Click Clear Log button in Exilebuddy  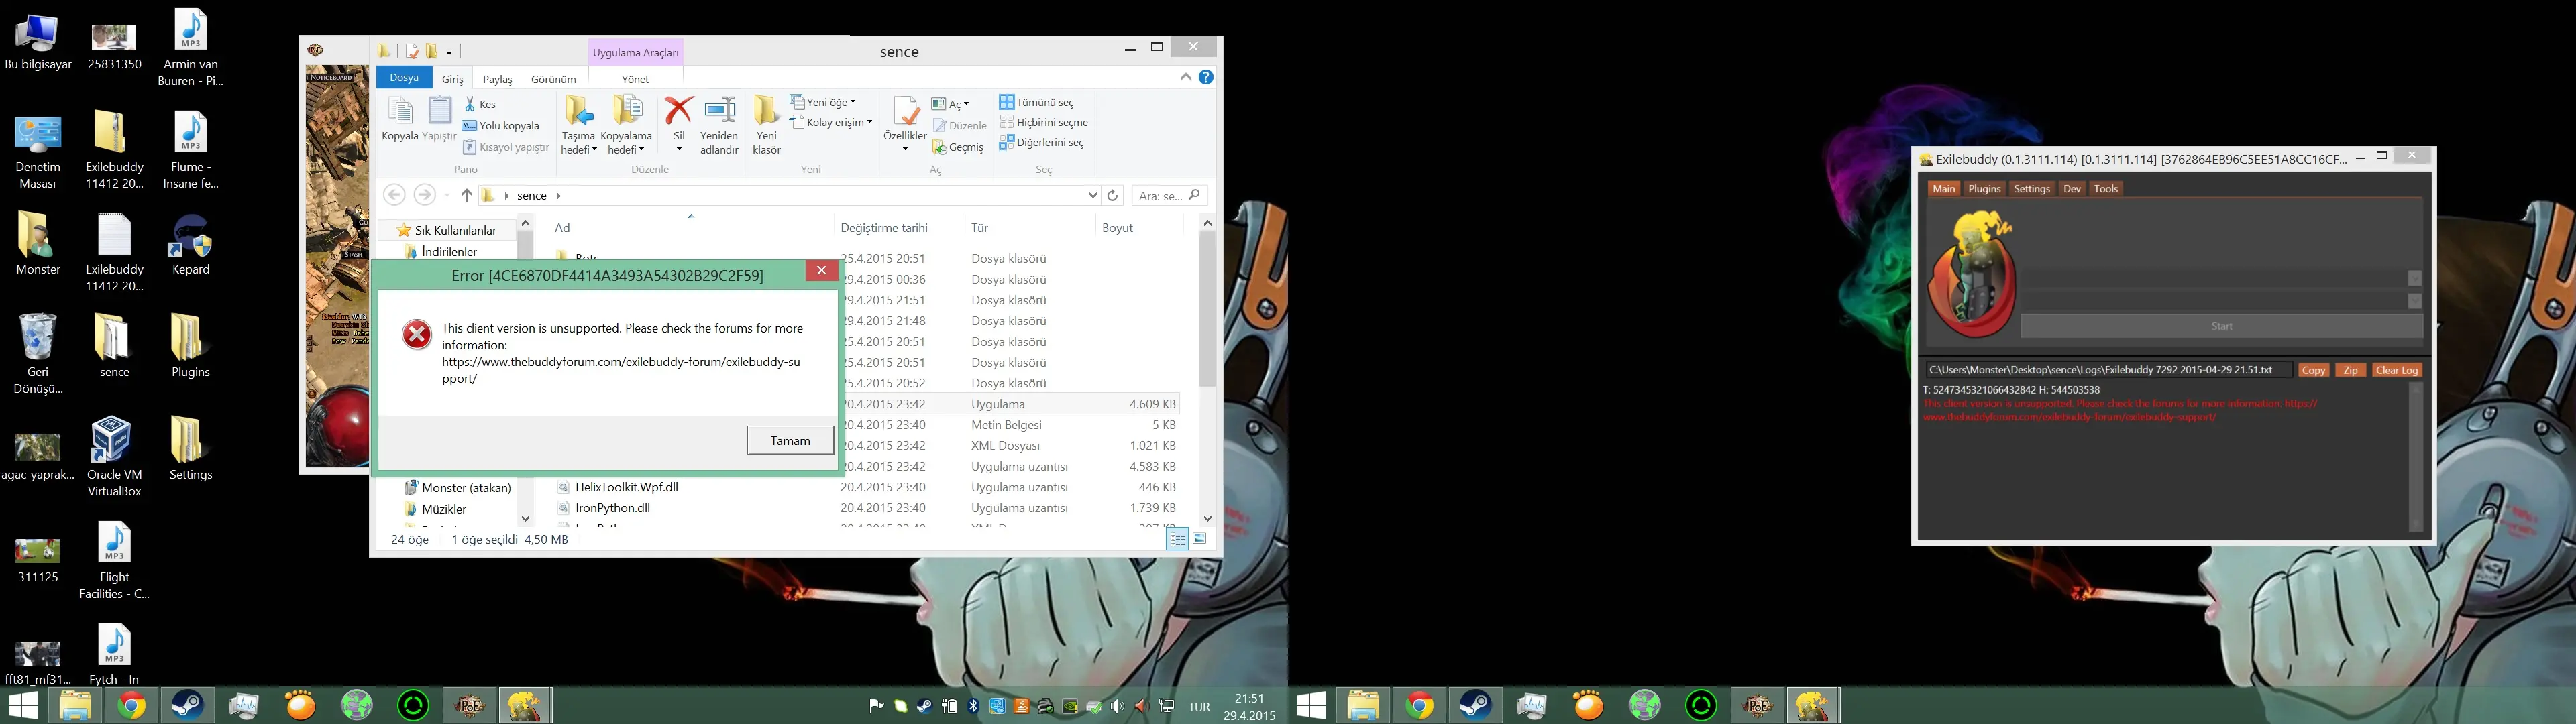tap(2396, 370)
